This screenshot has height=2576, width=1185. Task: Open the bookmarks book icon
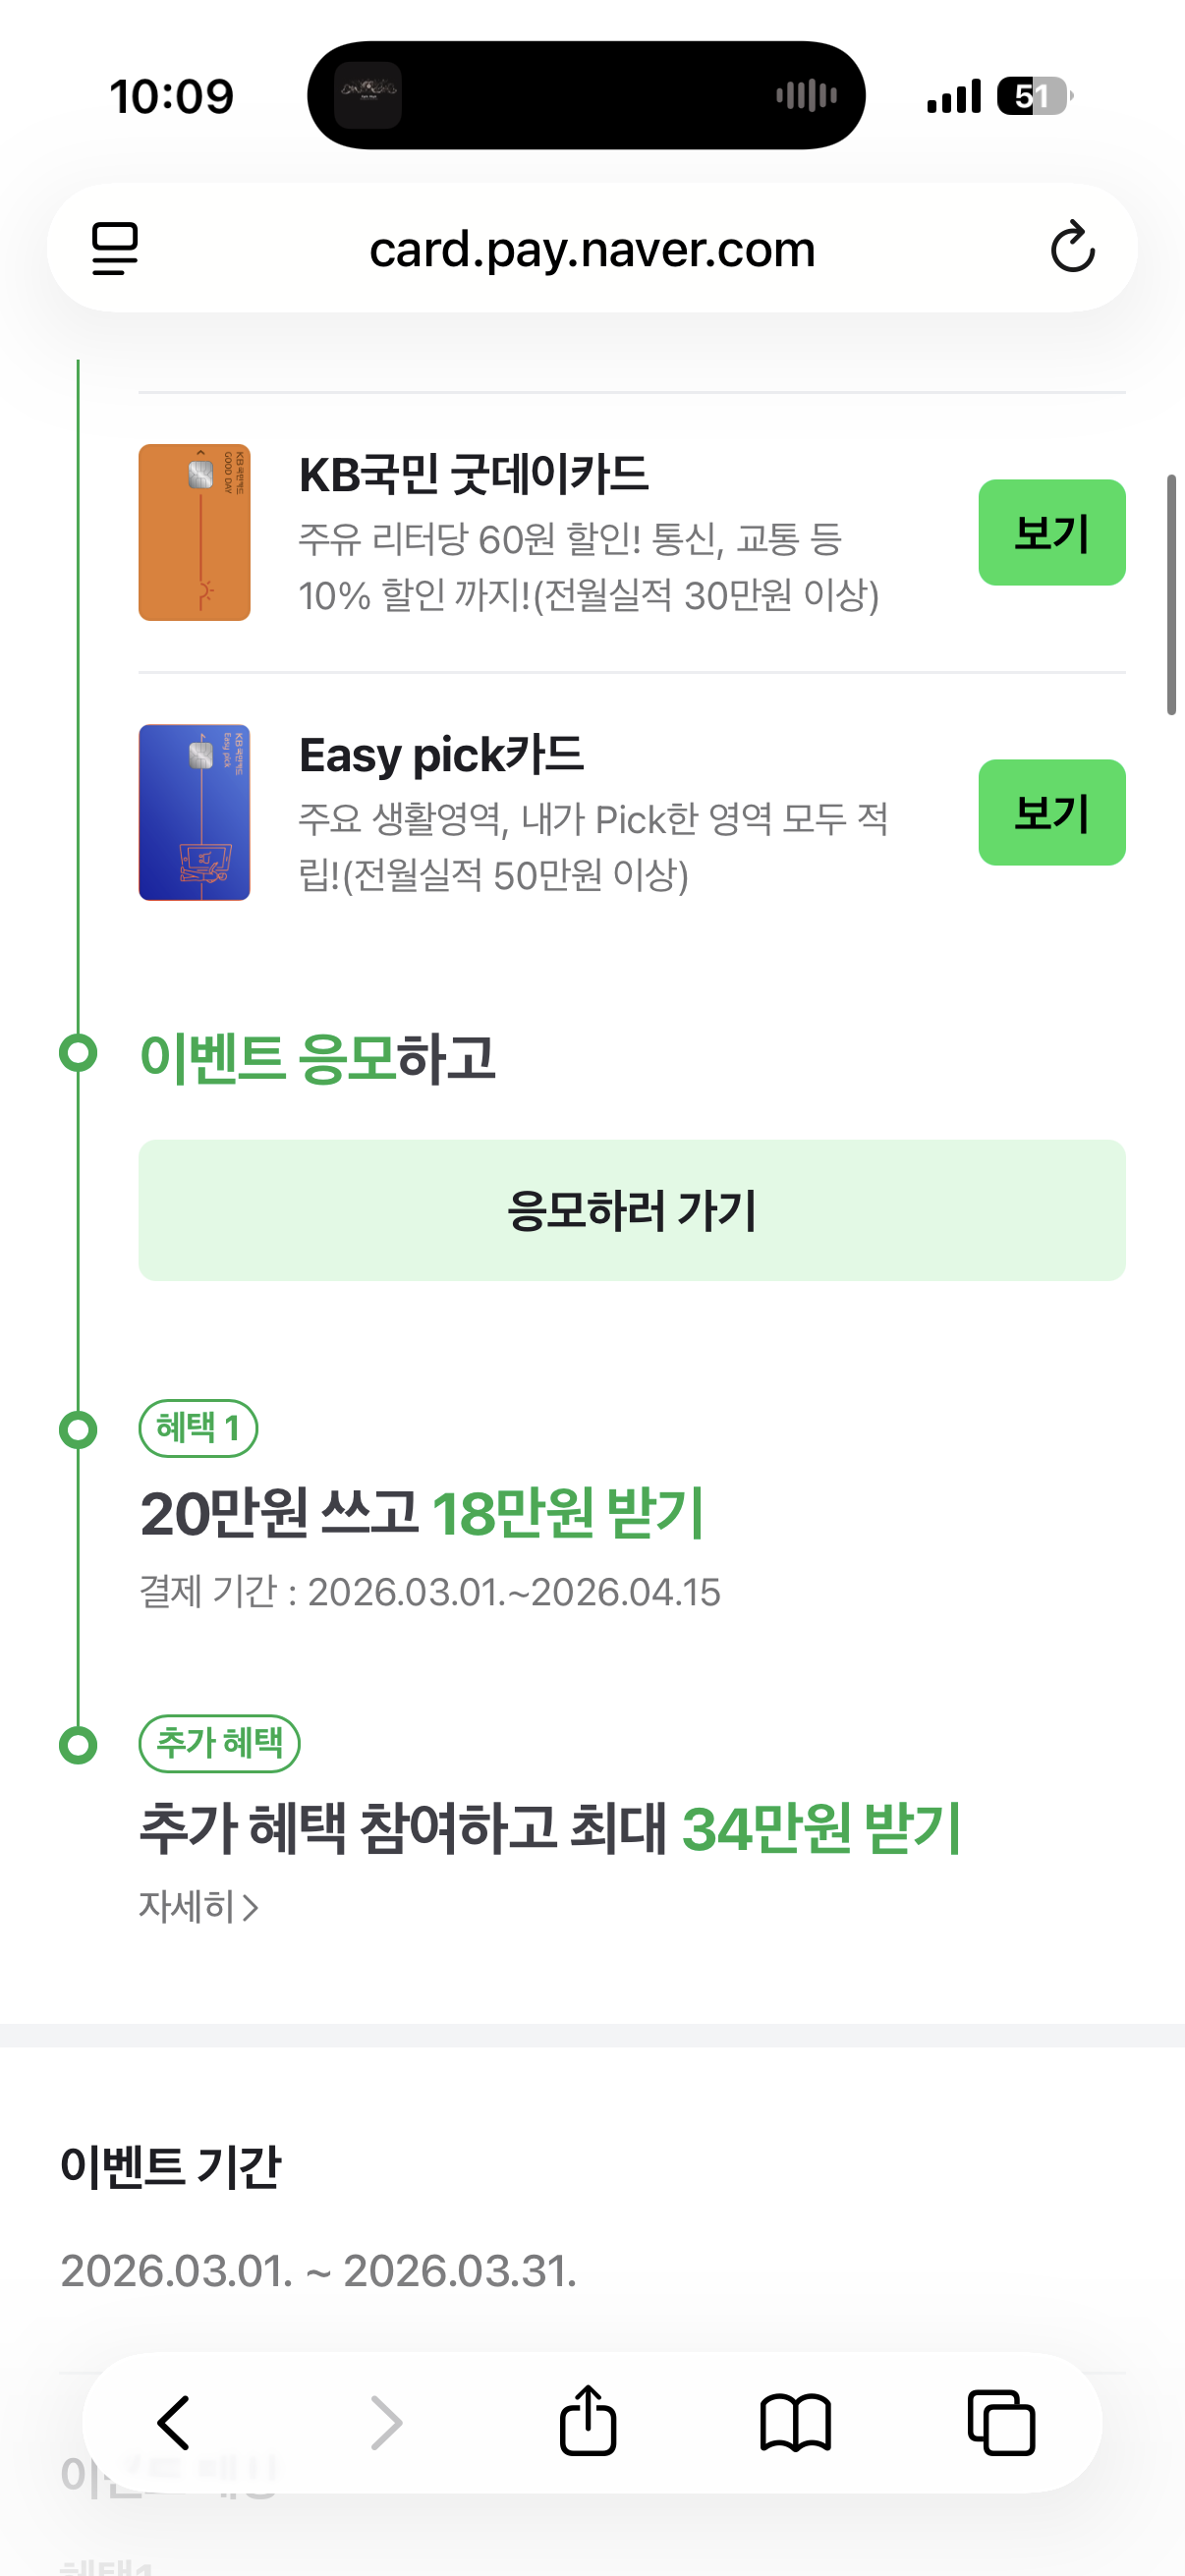click(x=795, y=2423)
